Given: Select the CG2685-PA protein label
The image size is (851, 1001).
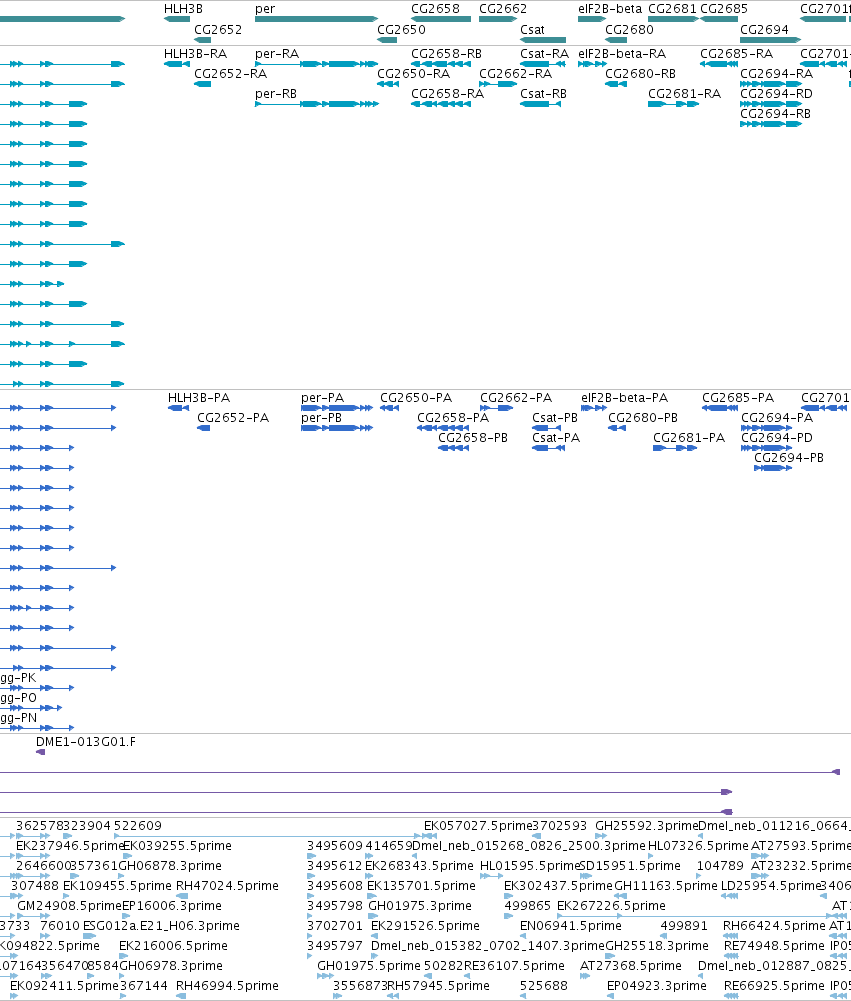Looking at the screenshot, I should (738, 398).
